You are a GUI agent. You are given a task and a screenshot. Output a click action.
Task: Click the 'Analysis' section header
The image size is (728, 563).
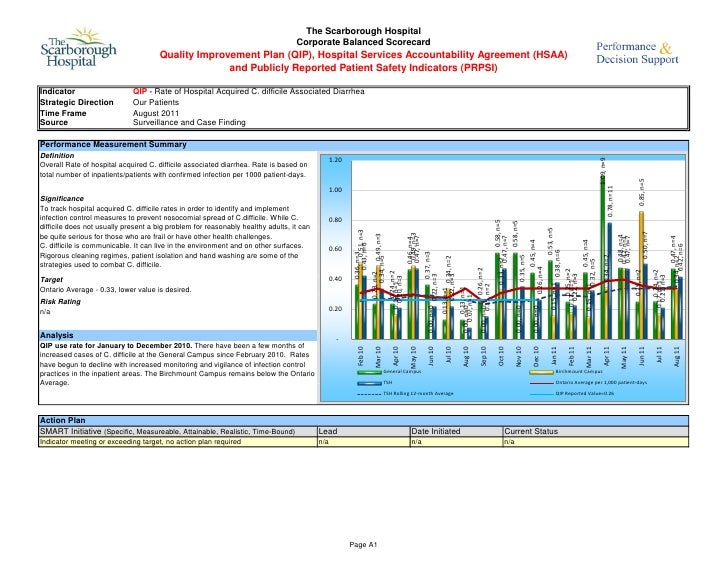click(57, 335)
